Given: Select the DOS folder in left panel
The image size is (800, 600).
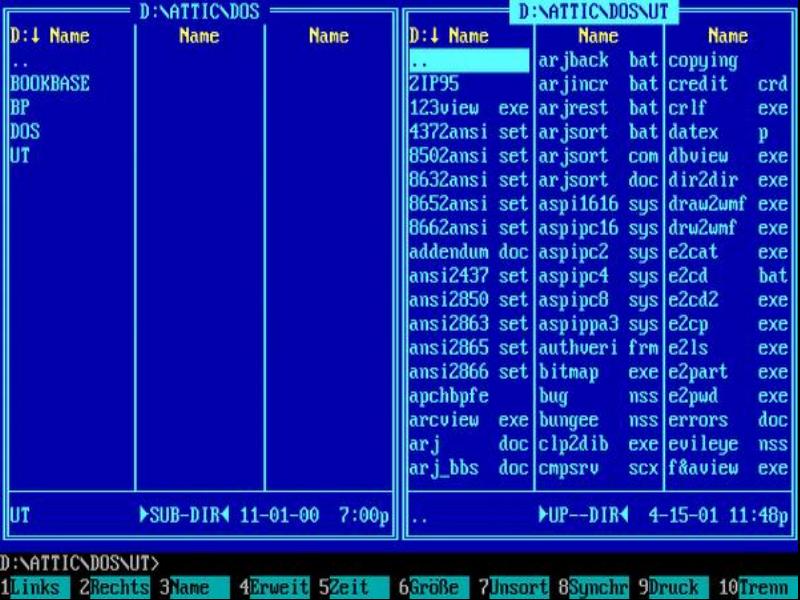Looking at the screenshot, I should tap(25, 132).
